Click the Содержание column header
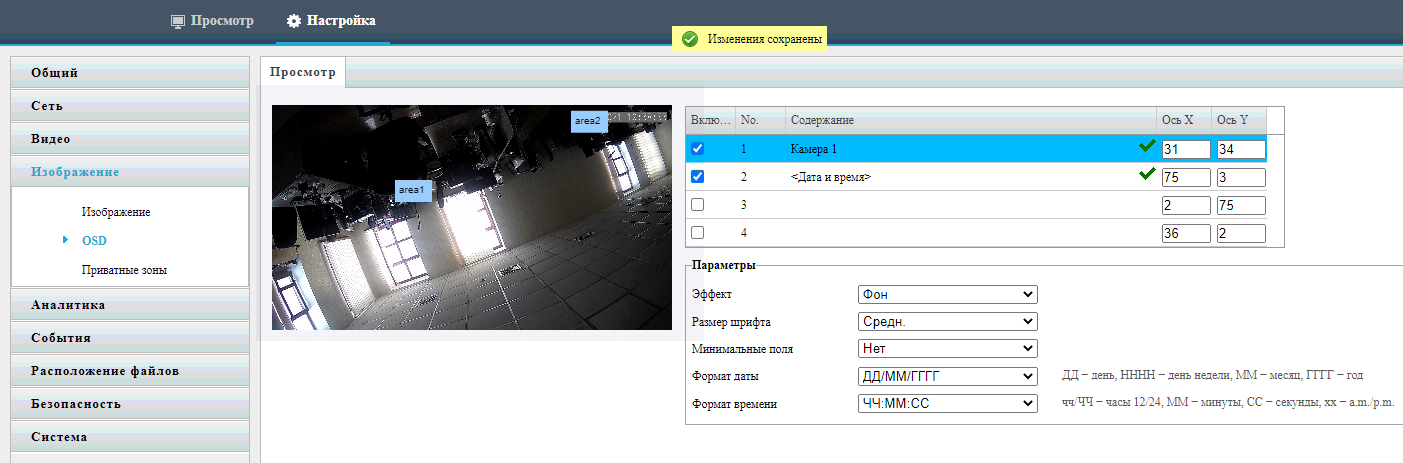 [970, 120]
